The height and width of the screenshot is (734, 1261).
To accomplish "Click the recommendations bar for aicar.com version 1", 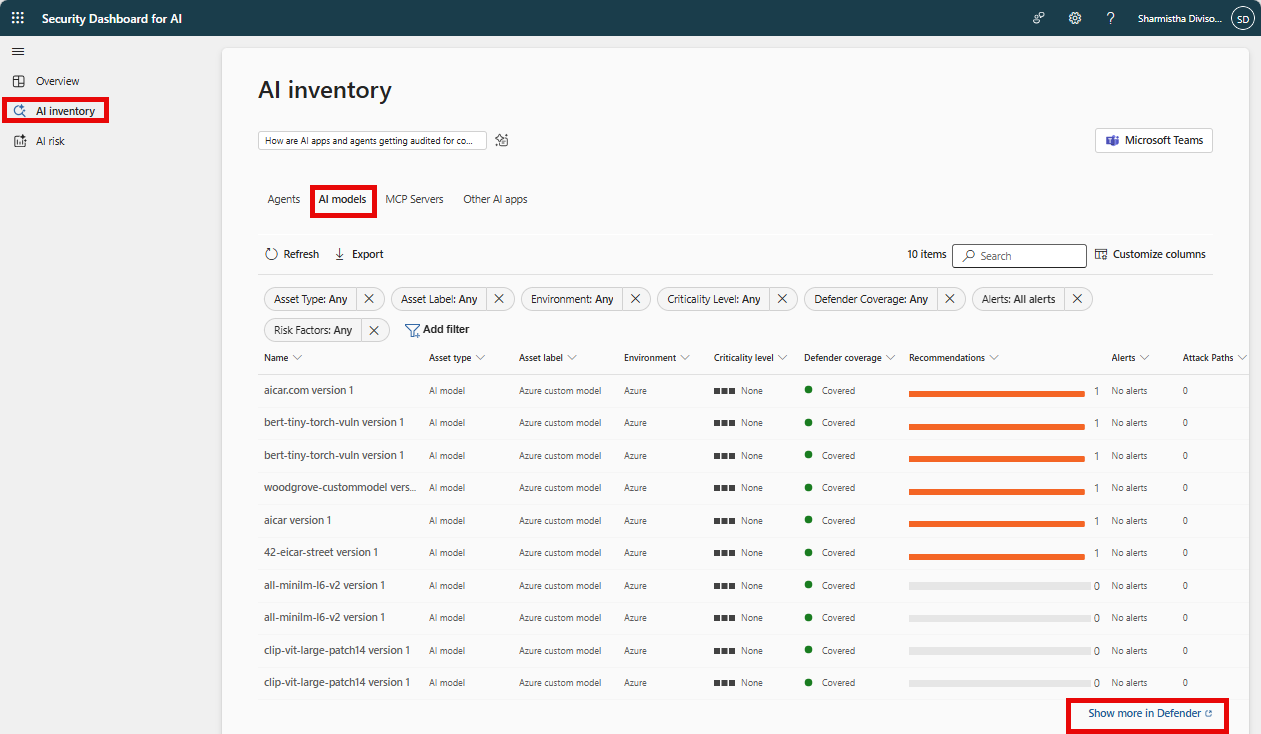I will [x=997, y=394].
